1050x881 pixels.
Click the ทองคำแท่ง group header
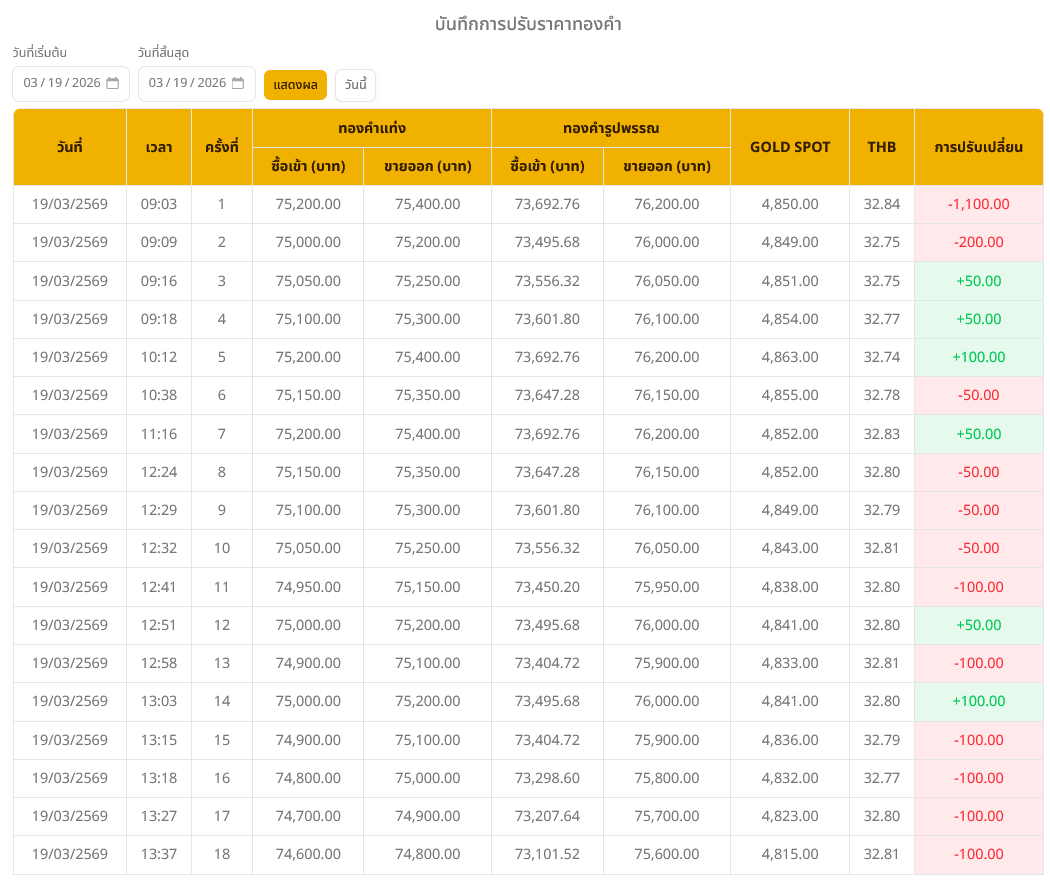tap(372, 128)
